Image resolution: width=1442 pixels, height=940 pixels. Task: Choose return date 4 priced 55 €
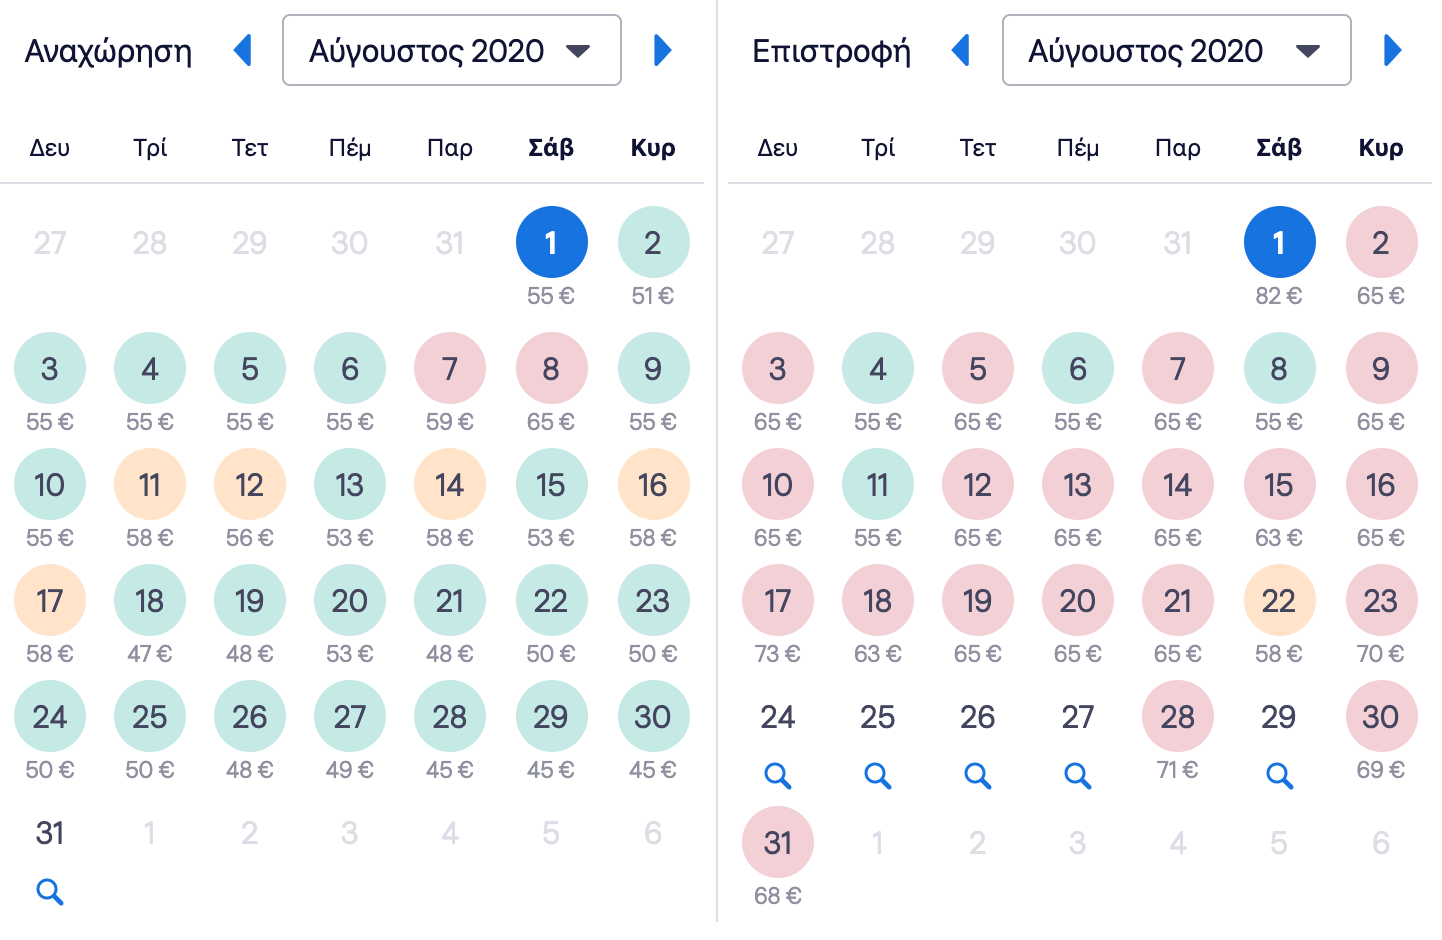(x=878, y=369)
